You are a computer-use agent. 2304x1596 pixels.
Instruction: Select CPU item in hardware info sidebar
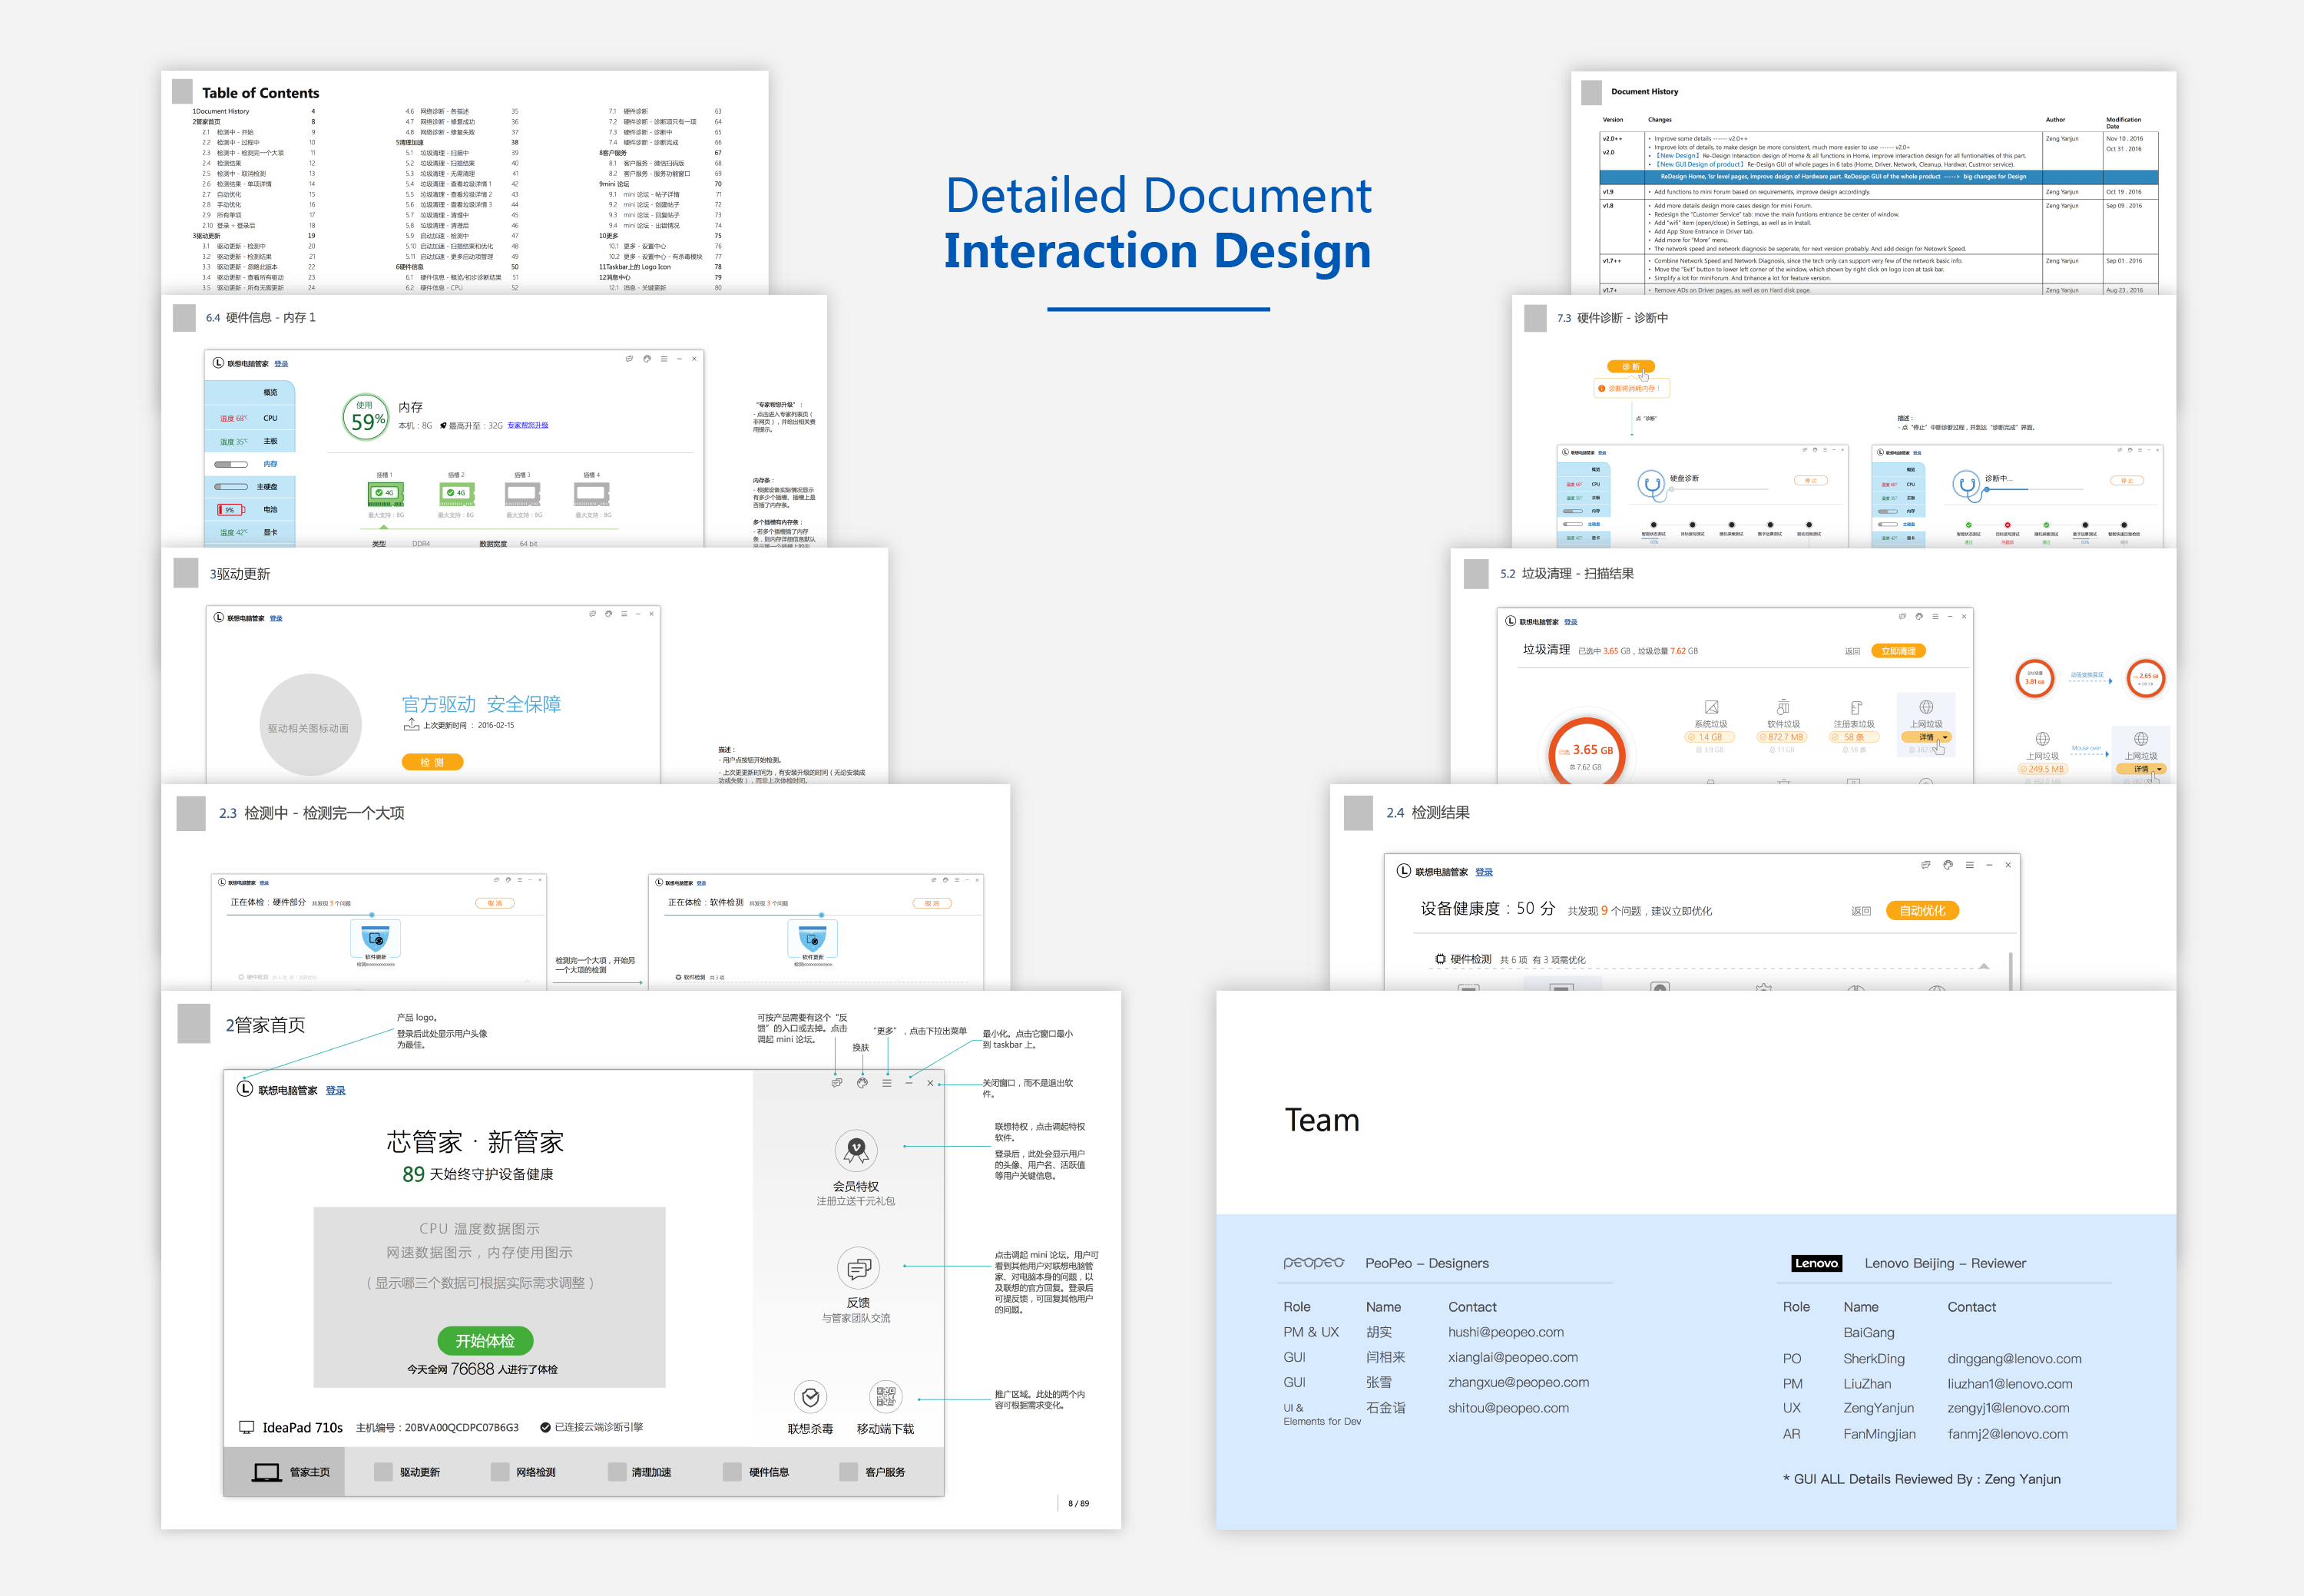pyautogui.click(x=270, y=418)
